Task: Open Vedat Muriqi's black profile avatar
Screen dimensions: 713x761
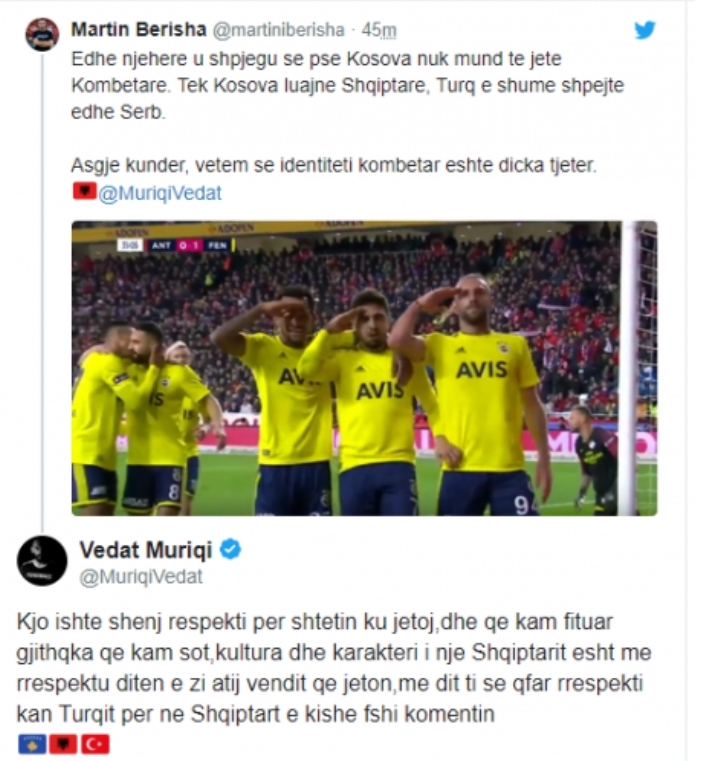Action: click(42, 561)
